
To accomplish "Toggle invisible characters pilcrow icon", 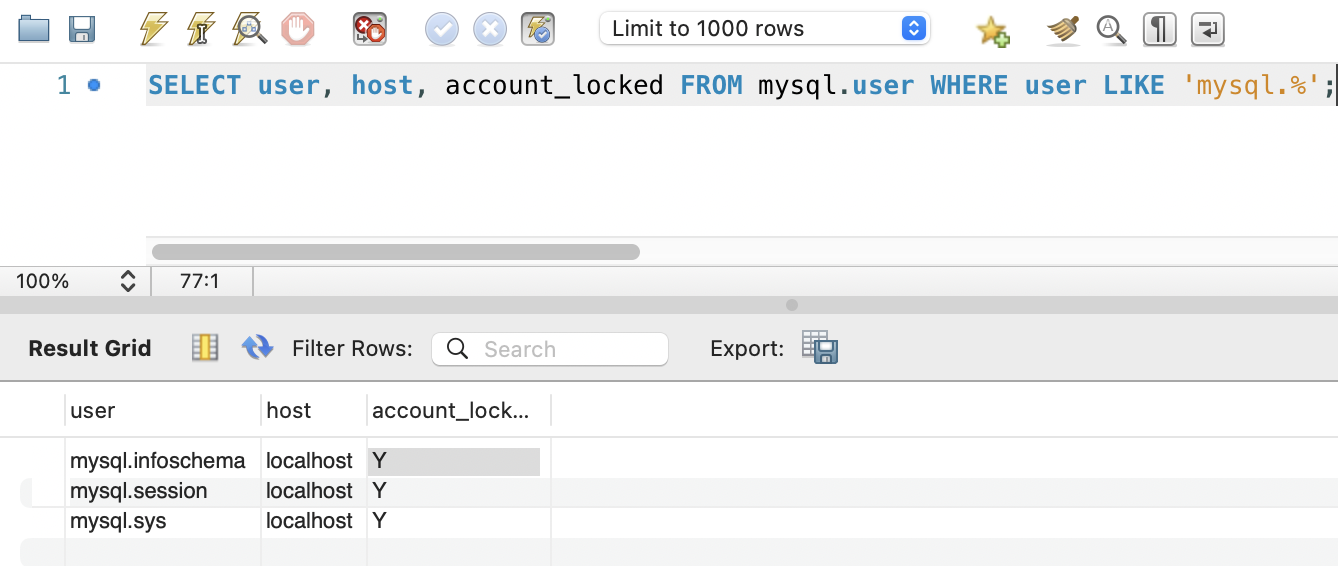I will [1159, 29].
